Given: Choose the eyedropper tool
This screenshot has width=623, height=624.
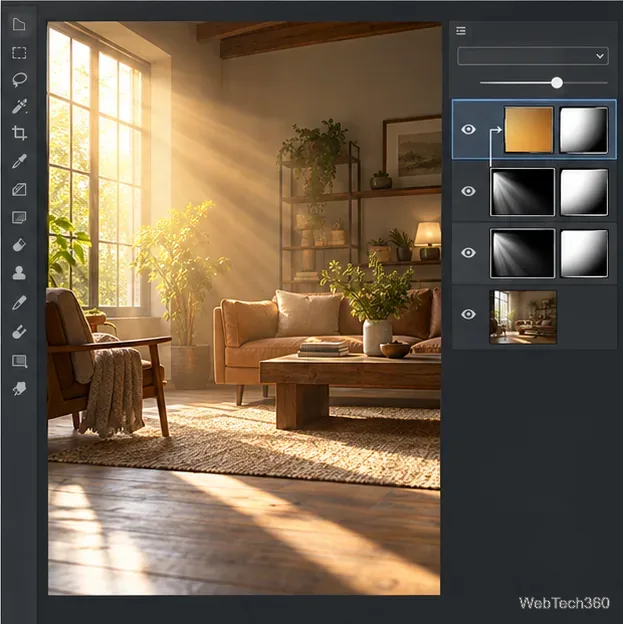Looking at the screenshot, I should tap(19, 161).
